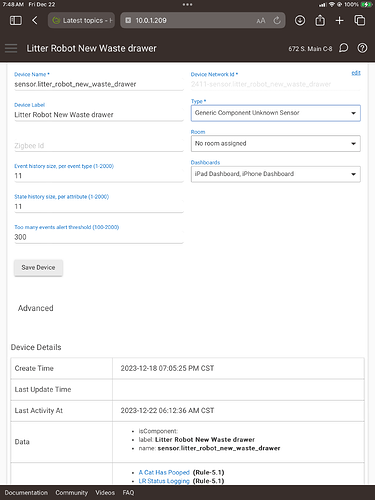375x500 pixels.
Task: Add a new Safari tab
Action: click(339, 21)
